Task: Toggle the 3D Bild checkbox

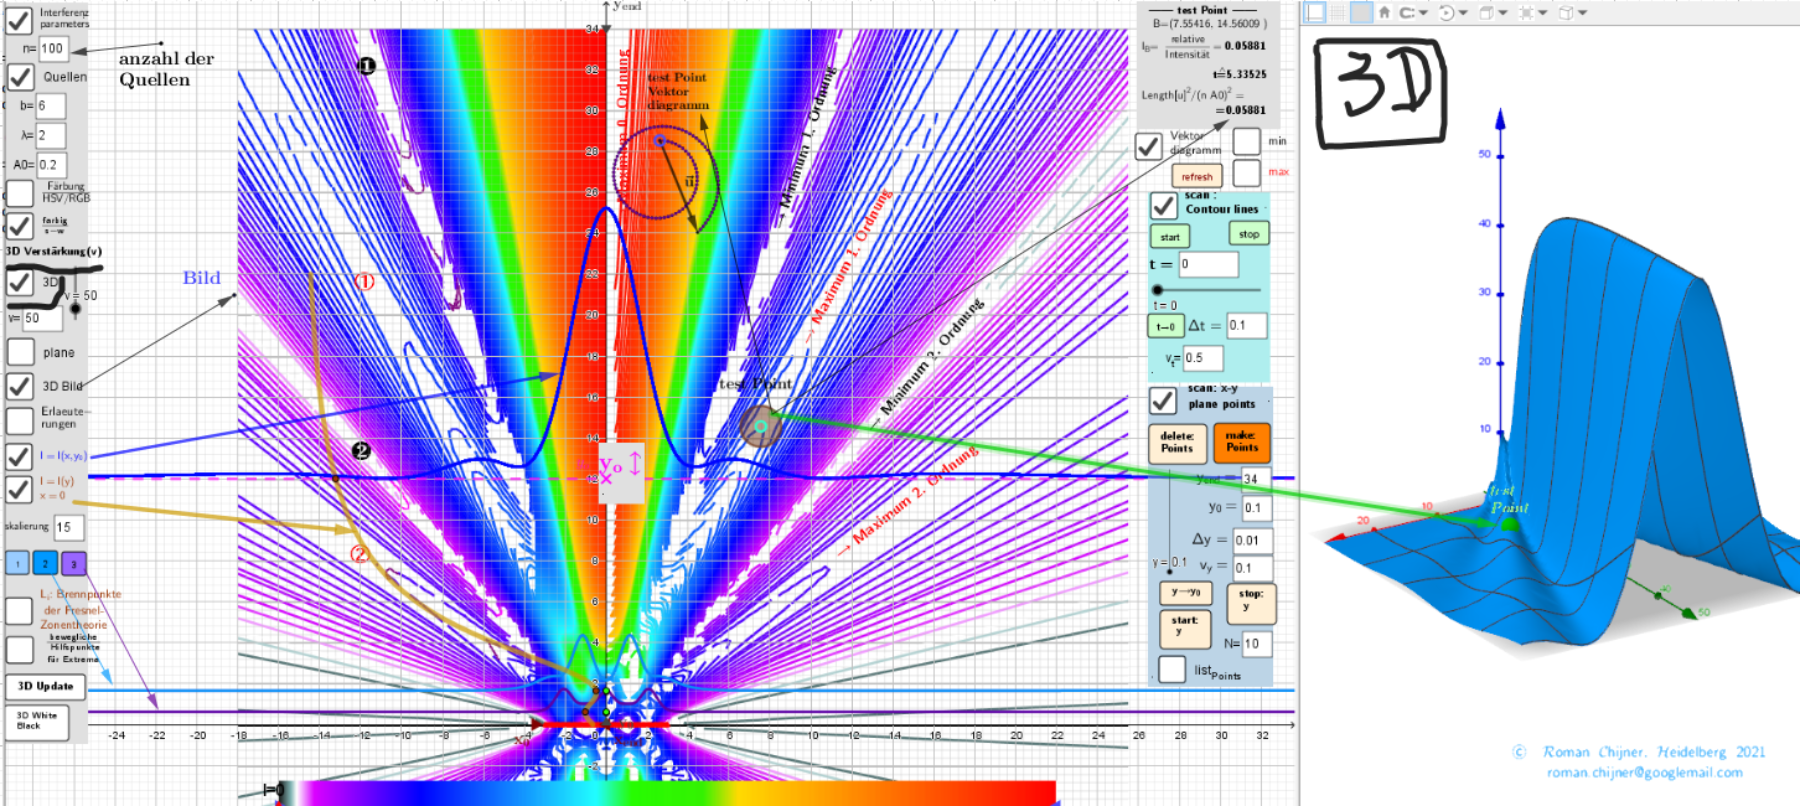Action: pyautogui.click(x=20, y=386)
